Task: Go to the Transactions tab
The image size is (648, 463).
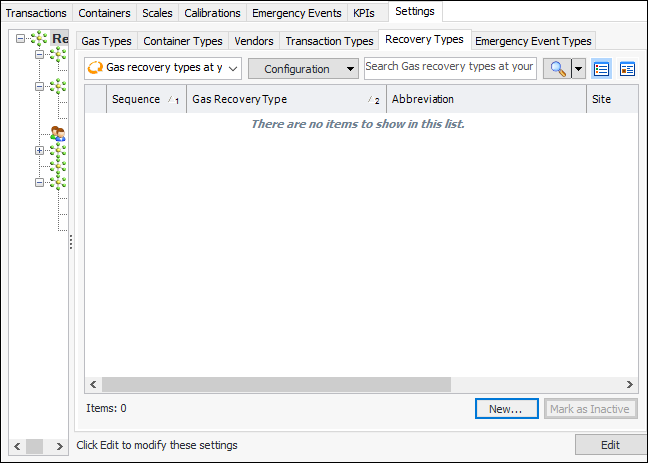Action: pyautogui.click(x=36, y=13)
